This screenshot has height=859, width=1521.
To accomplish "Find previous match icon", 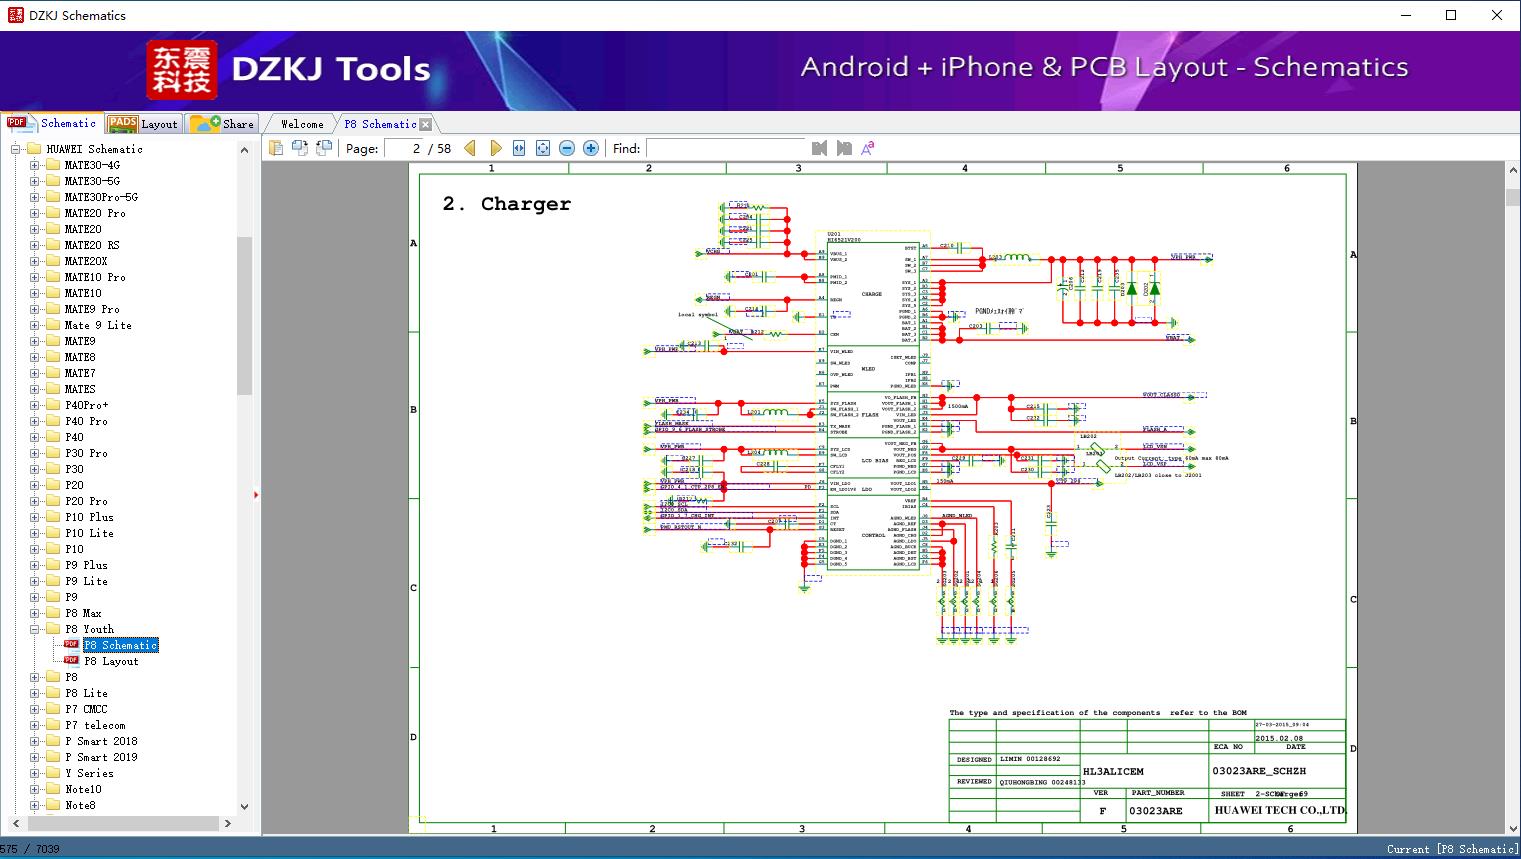I will point(820,148).
